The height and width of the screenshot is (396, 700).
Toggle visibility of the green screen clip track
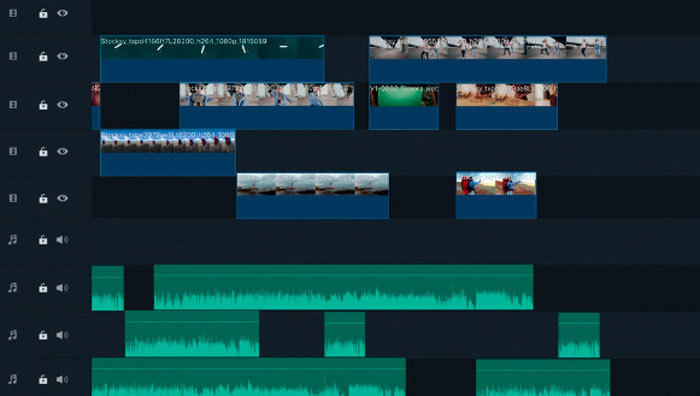62,104
